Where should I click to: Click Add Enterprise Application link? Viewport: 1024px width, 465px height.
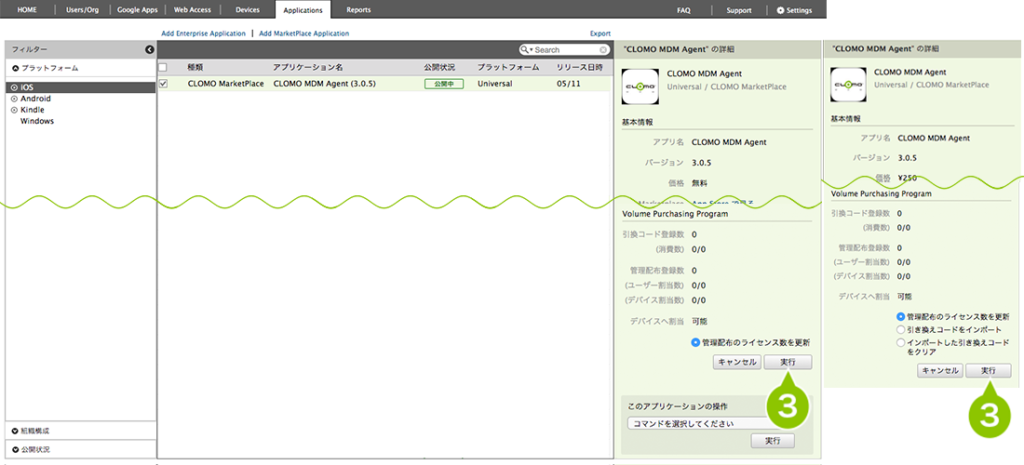[203, 33]
